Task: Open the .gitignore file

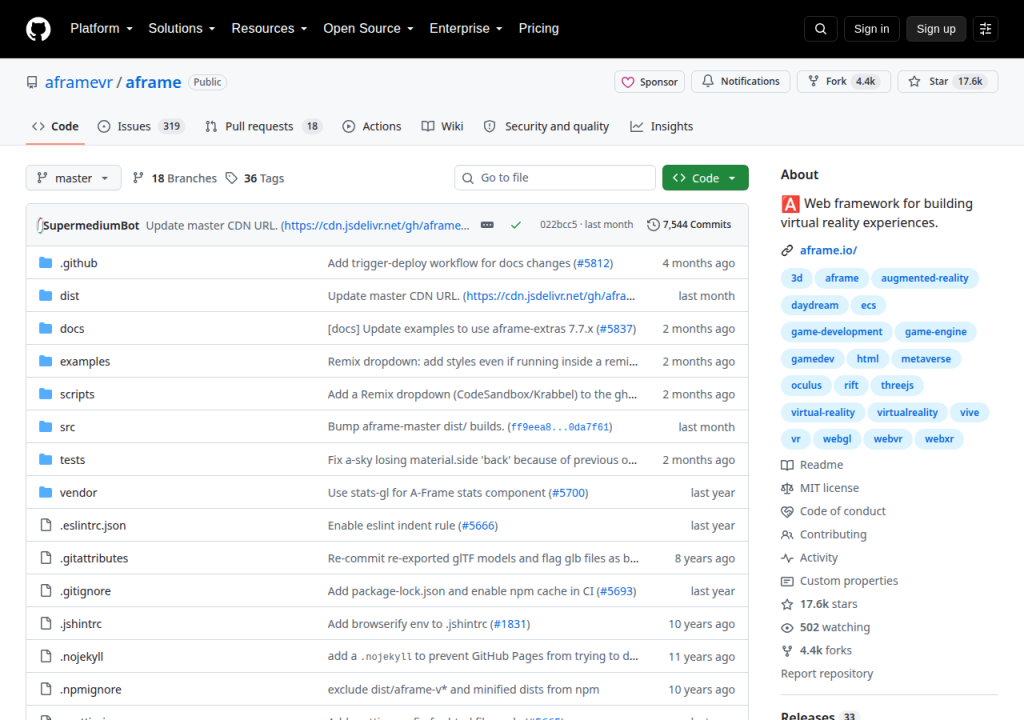Action: pyautogui.click(x=86, y=591)
